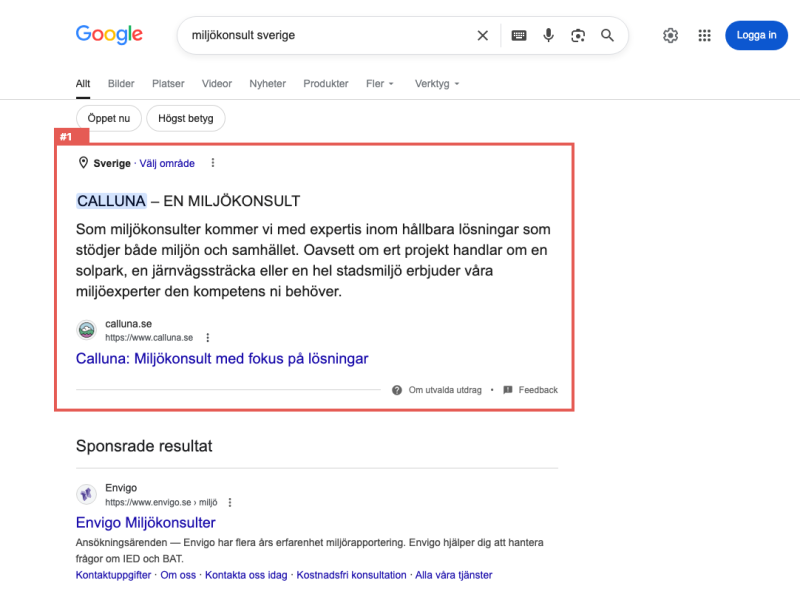Open options menu beside Envigo URL
Viewport: 800px width, 600px height.
pyautogui.click(x=230, y=503)
